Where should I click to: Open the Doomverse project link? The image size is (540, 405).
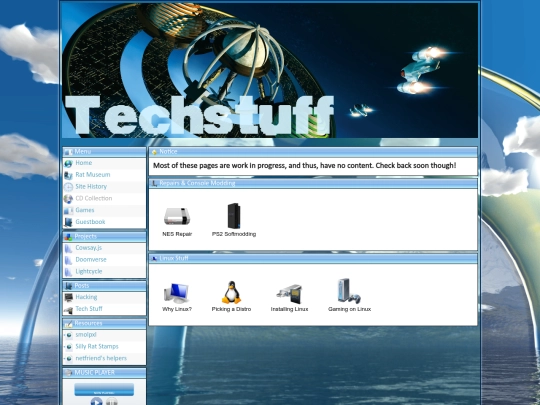[x=91, y=260]
